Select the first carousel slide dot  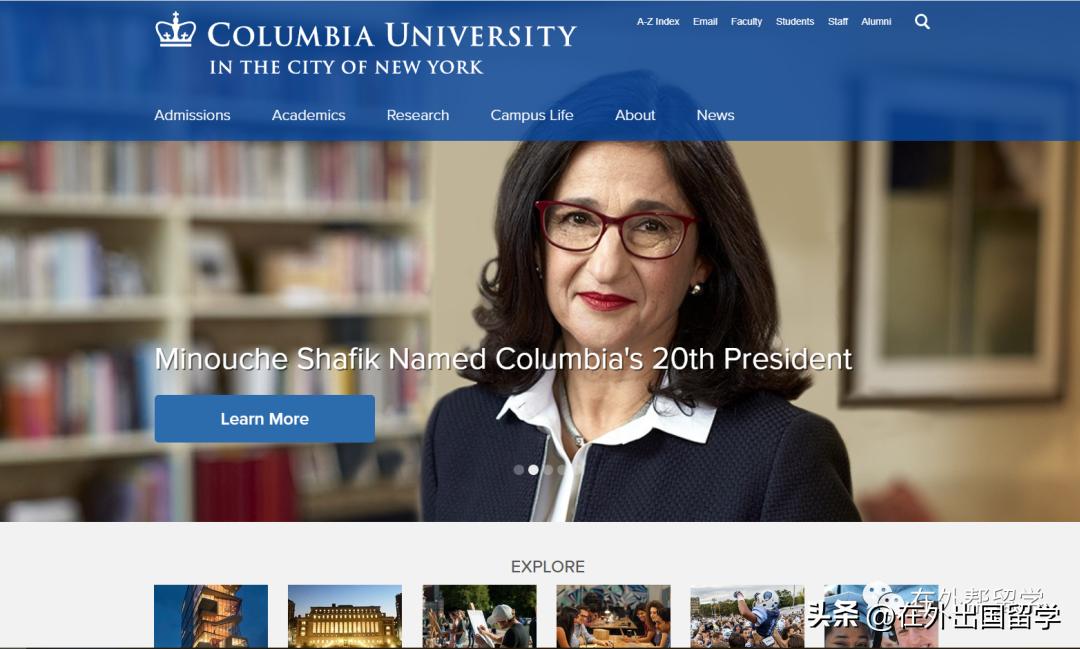[x=519, y=470]
